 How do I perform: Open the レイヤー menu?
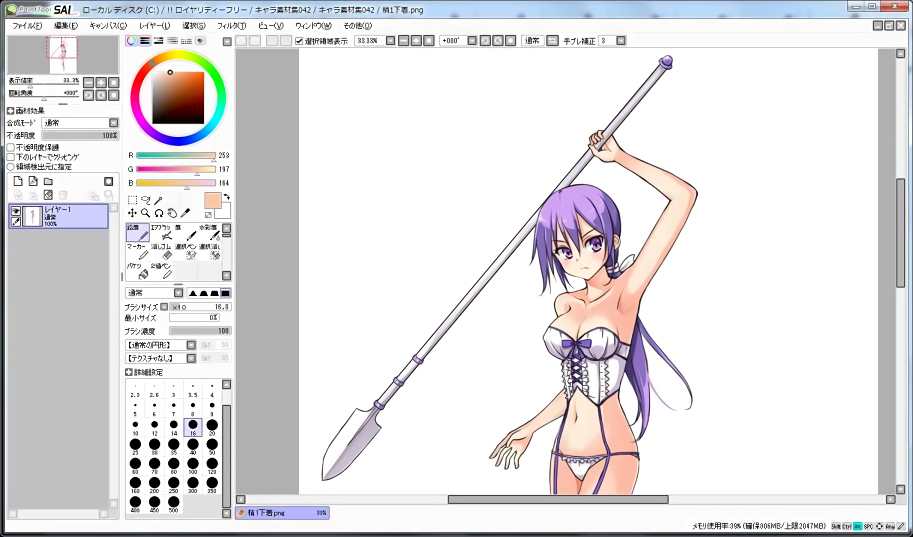point(154,25)
